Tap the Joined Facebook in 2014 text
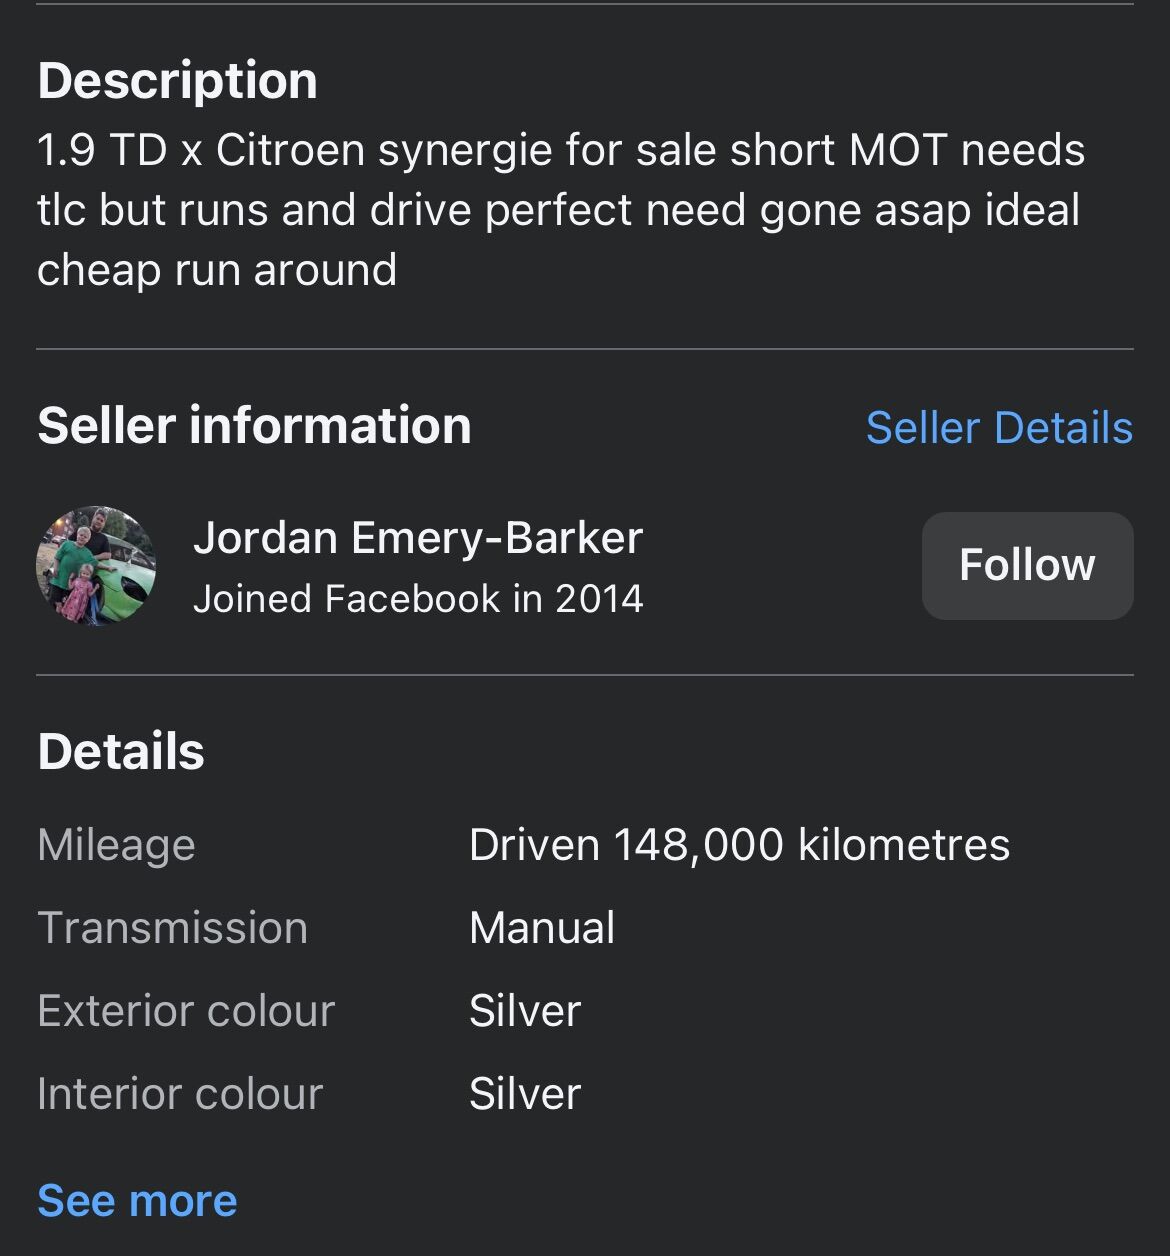Viewport: 1170px width, 1256px height. point(418,599)
